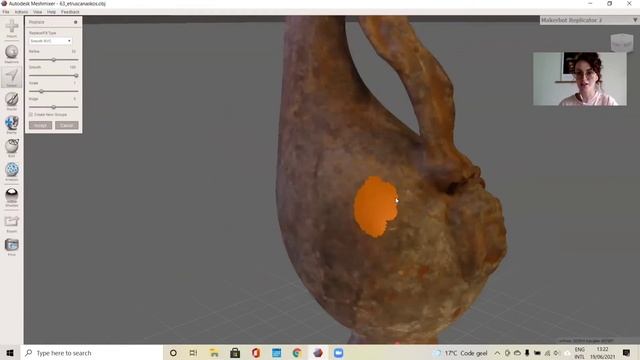Open the Sculpt tool
The height and width of the screenshot is (360, 640).
pos(11,101)
